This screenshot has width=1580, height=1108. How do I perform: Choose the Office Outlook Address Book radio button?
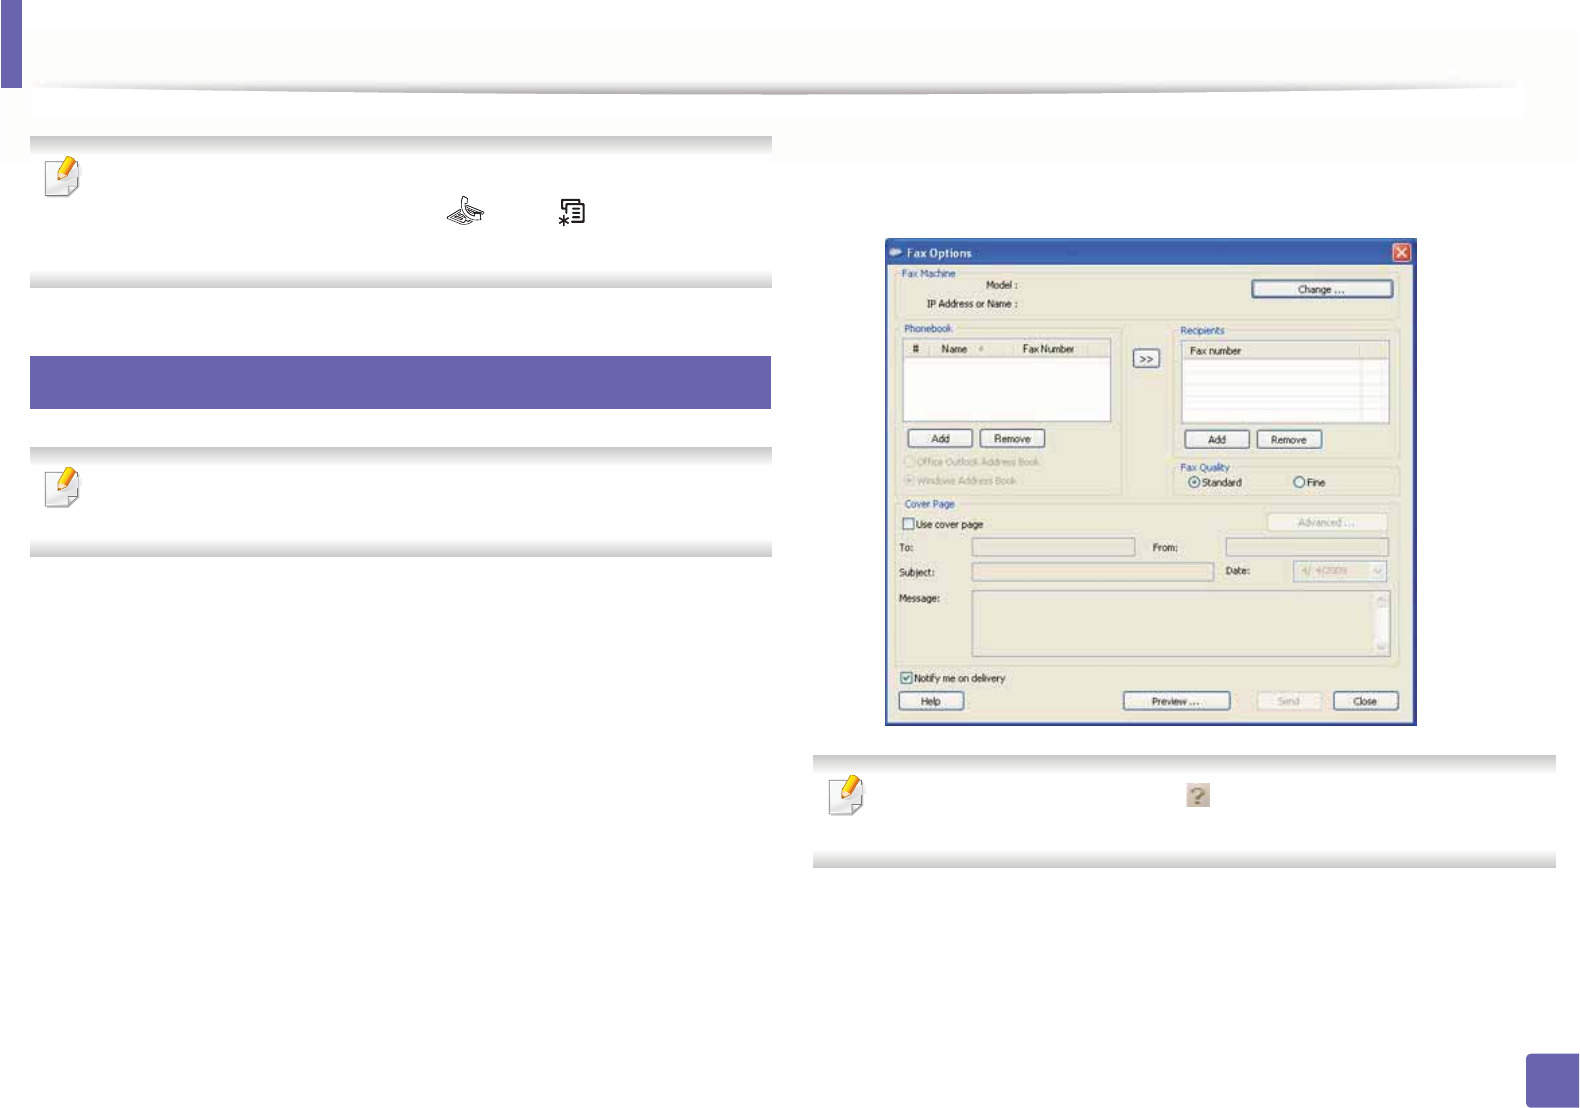[x=909, y=462]
